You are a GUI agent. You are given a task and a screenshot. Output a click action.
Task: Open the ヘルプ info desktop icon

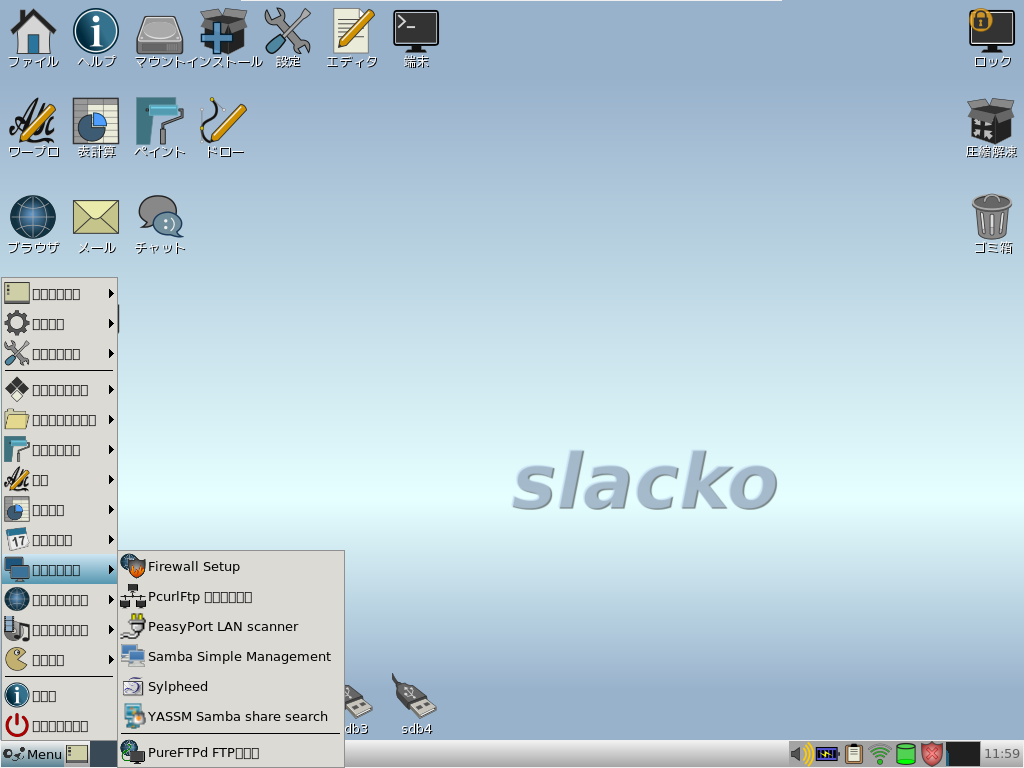[95, 38]
